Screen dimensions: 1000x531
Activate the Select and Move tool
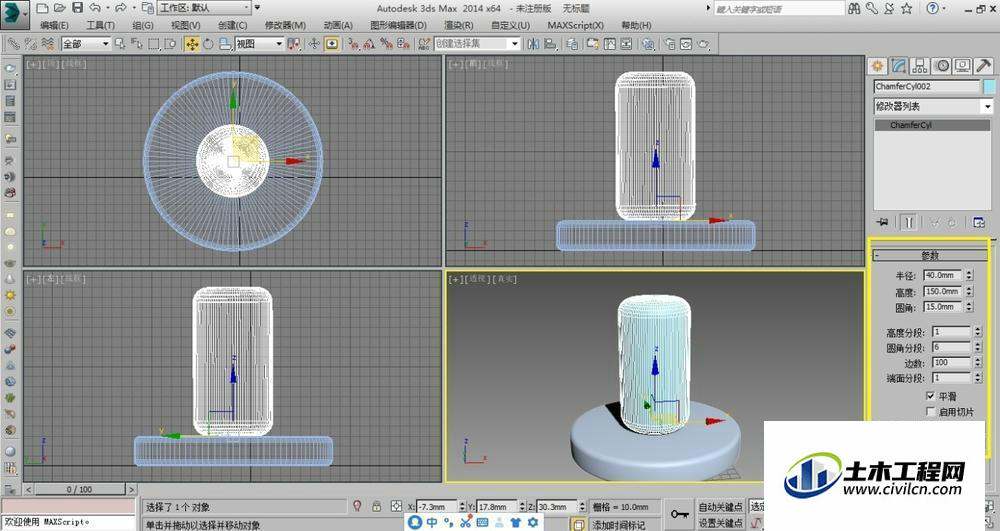(x=191, y=43)
